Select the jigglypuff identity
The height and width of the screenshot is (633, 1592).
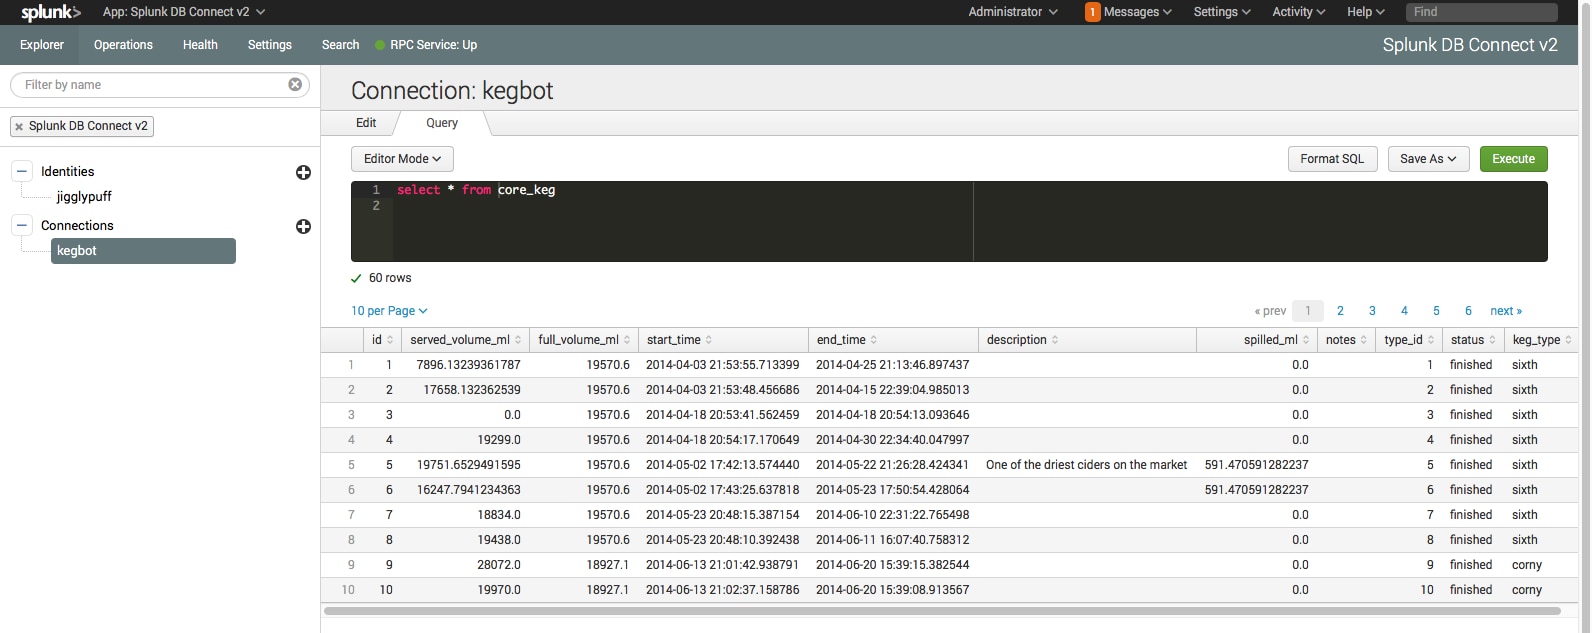coord(84,197)
